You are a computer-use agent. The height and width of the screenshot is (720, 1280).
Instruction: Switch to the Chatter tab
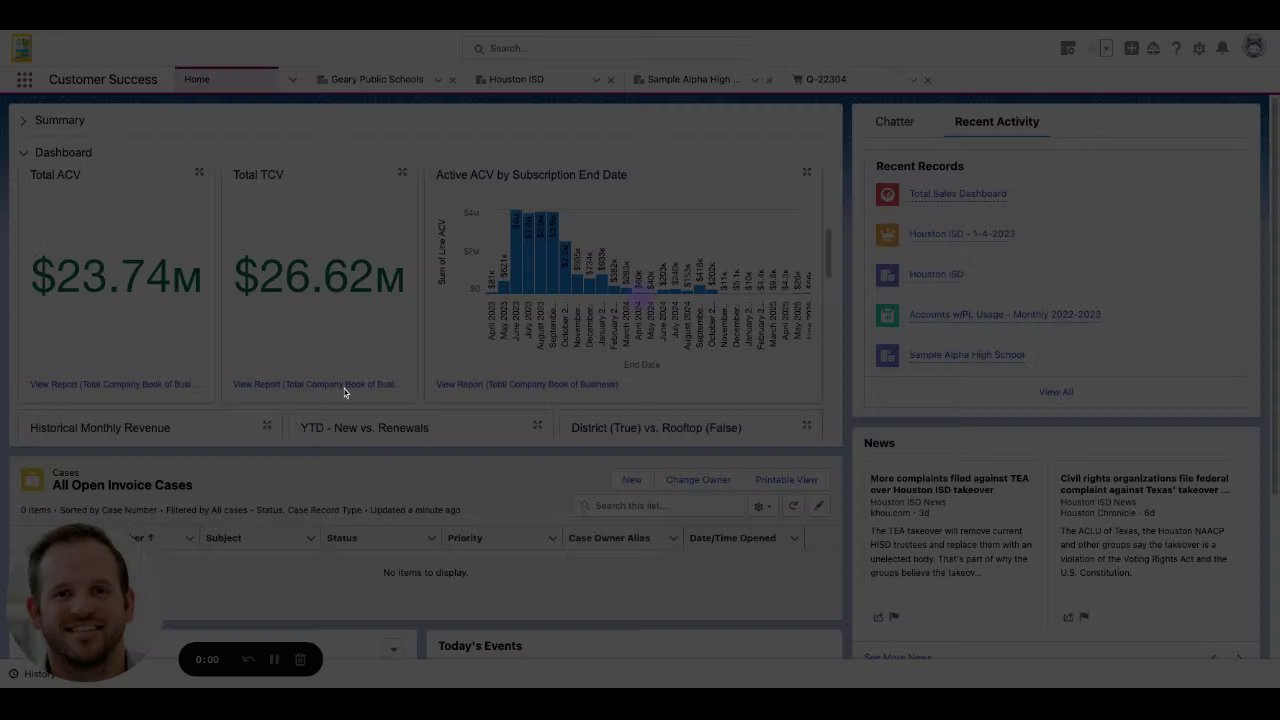click(x=894, y=122)
